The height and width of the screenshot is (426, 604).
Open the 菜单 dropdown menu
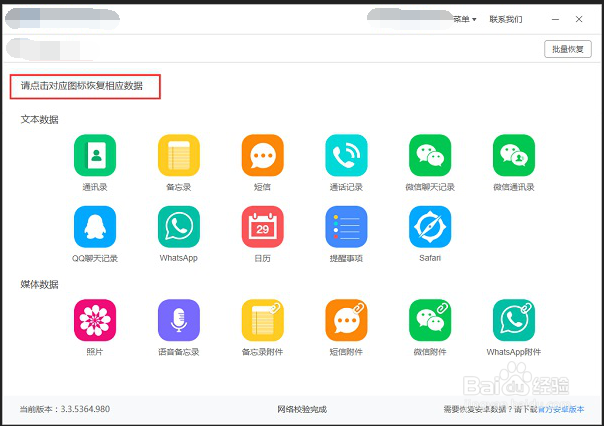coord(465,19)
